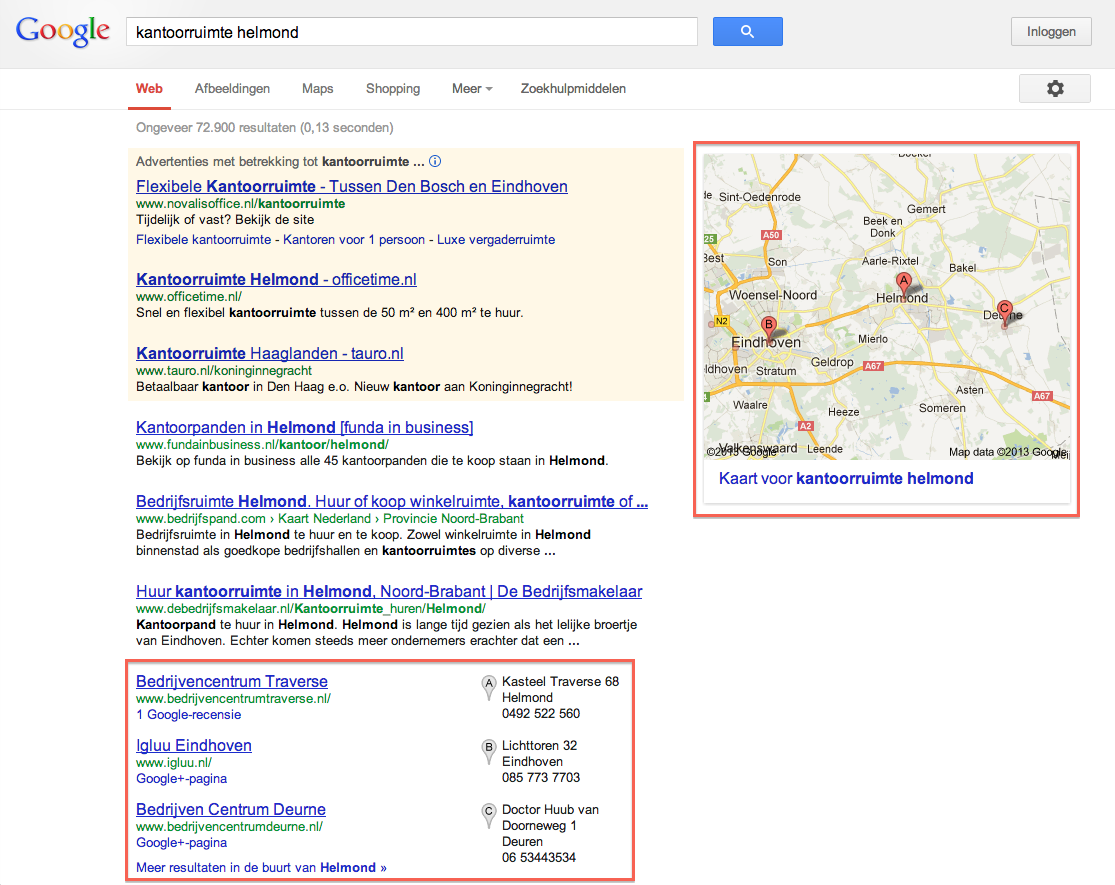Open the 1 Google-recensie link
This screenshot has width=1115, height=885.
point(188,714)
